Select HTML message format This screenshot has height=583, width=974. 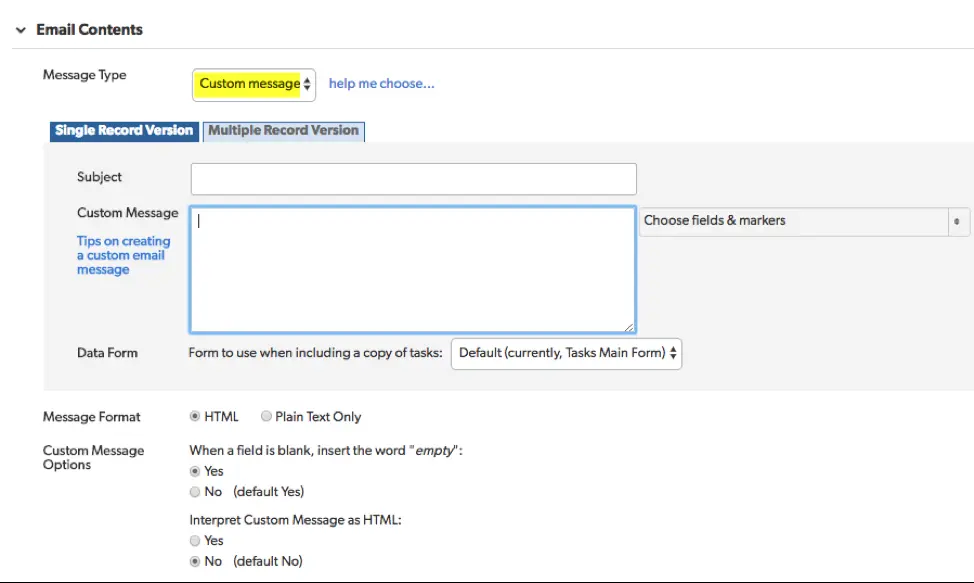(195, 416)
